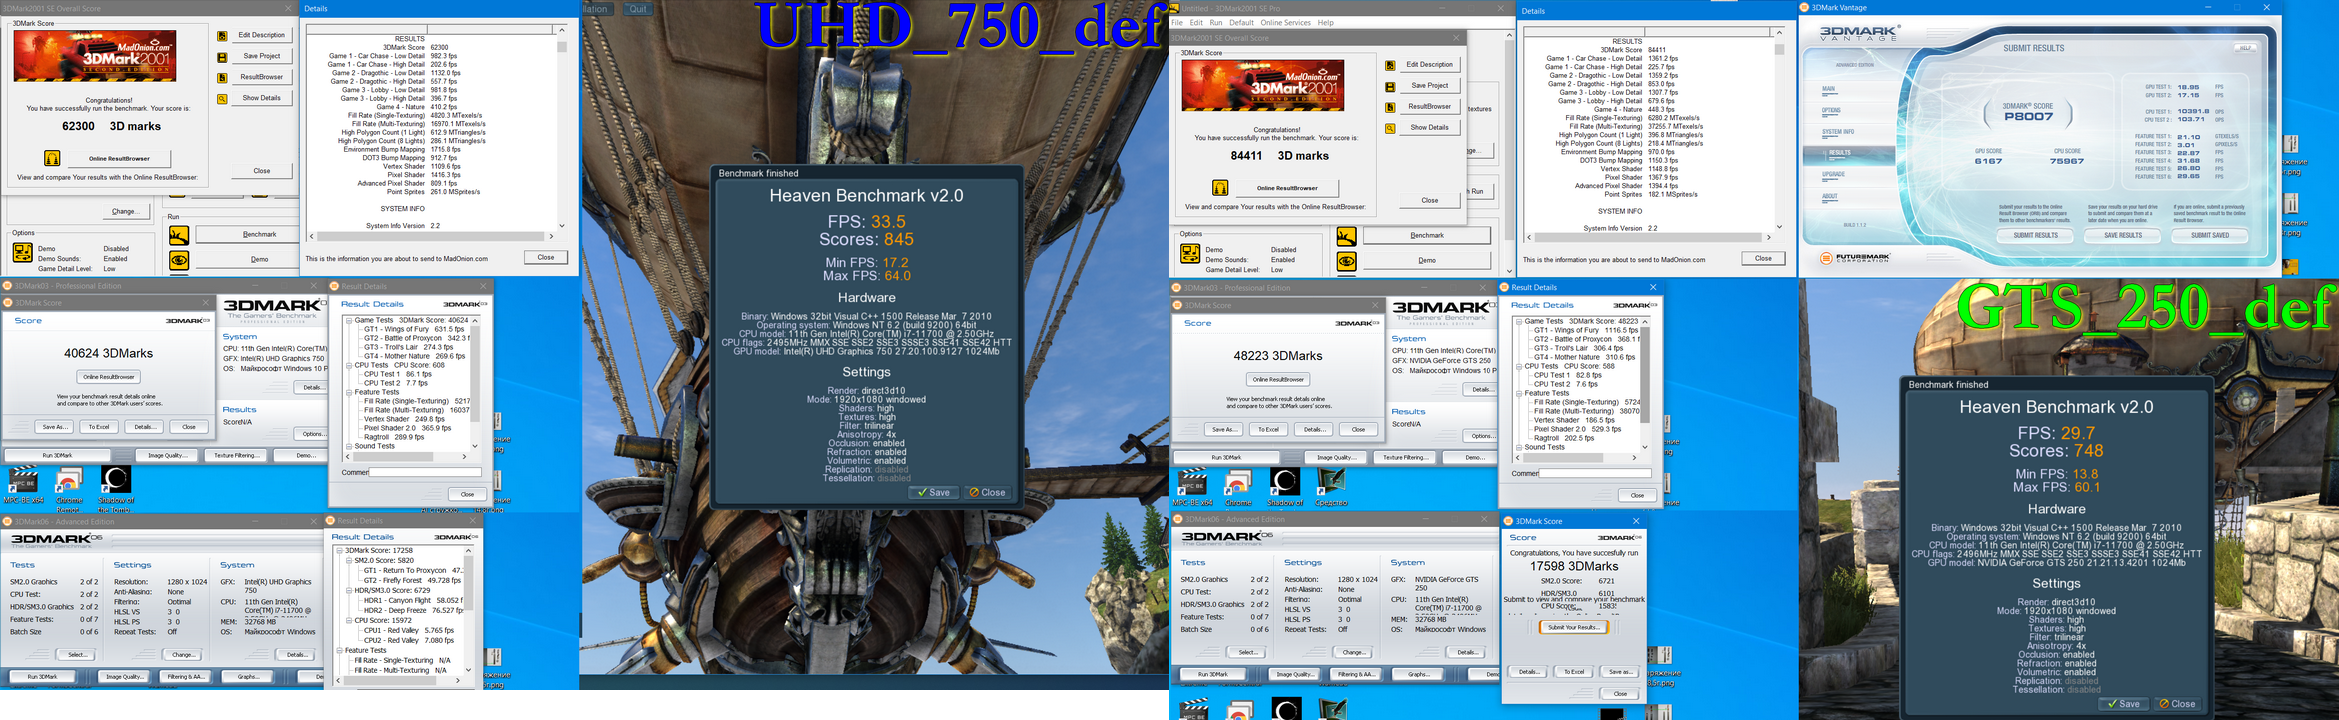Click To Excel button in 40624 3DMarks window
This screenshot has width=2339, height=720.
(99, 427)
